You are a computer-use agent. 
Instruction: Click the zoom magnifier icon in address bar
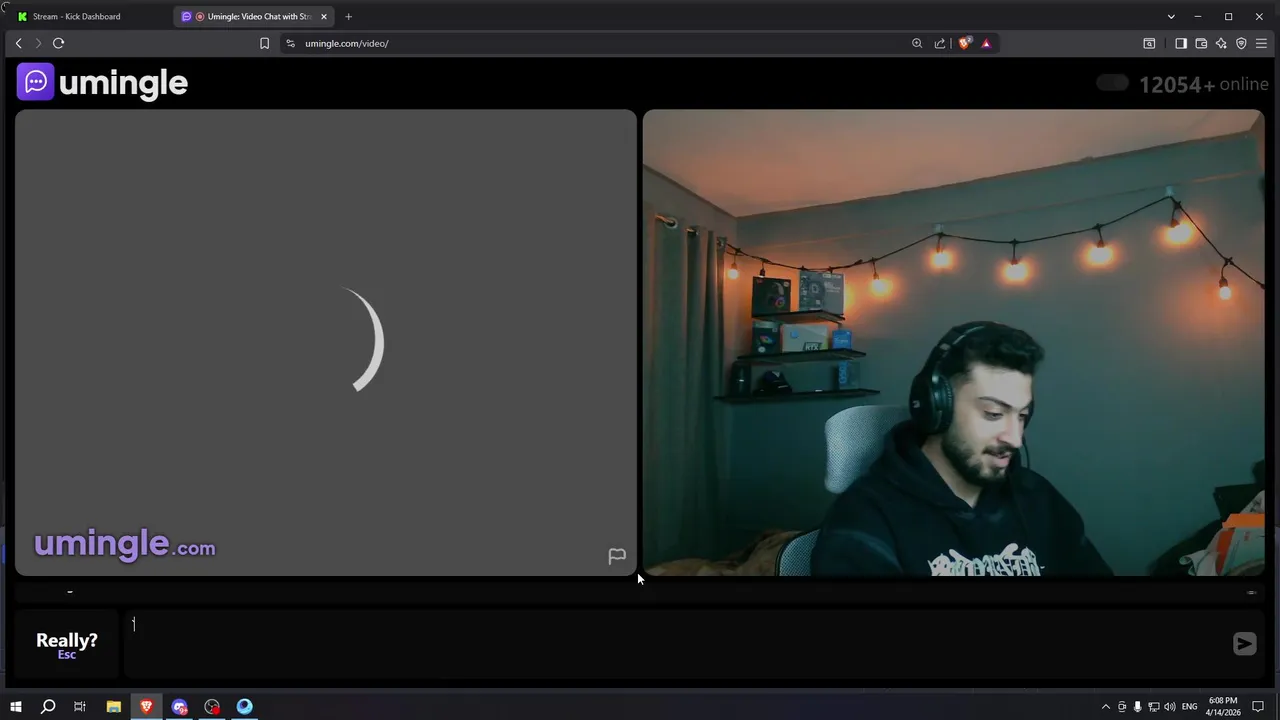[917, 43]
